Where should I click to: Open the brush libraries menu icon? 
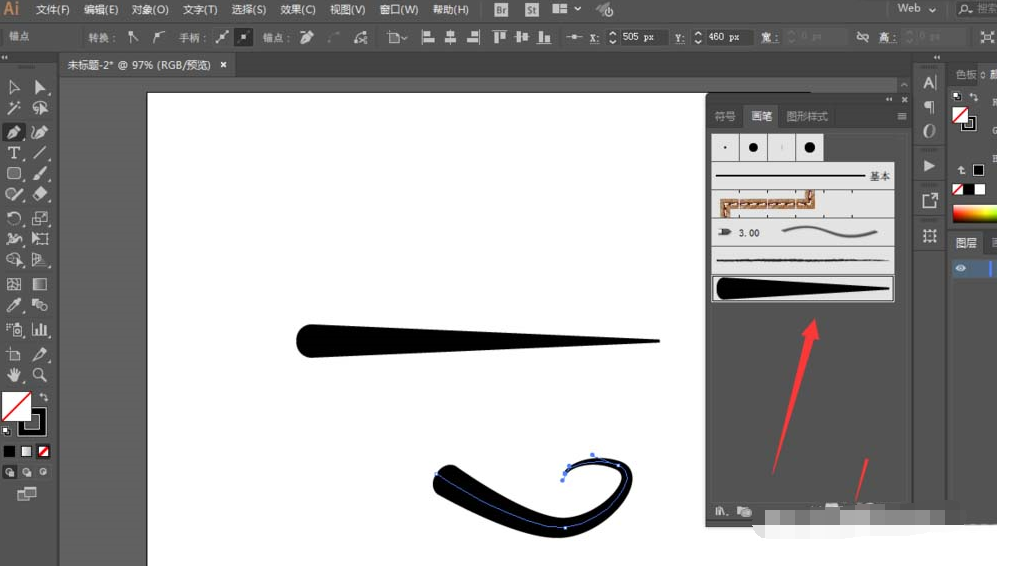click(x=721, y=511)
